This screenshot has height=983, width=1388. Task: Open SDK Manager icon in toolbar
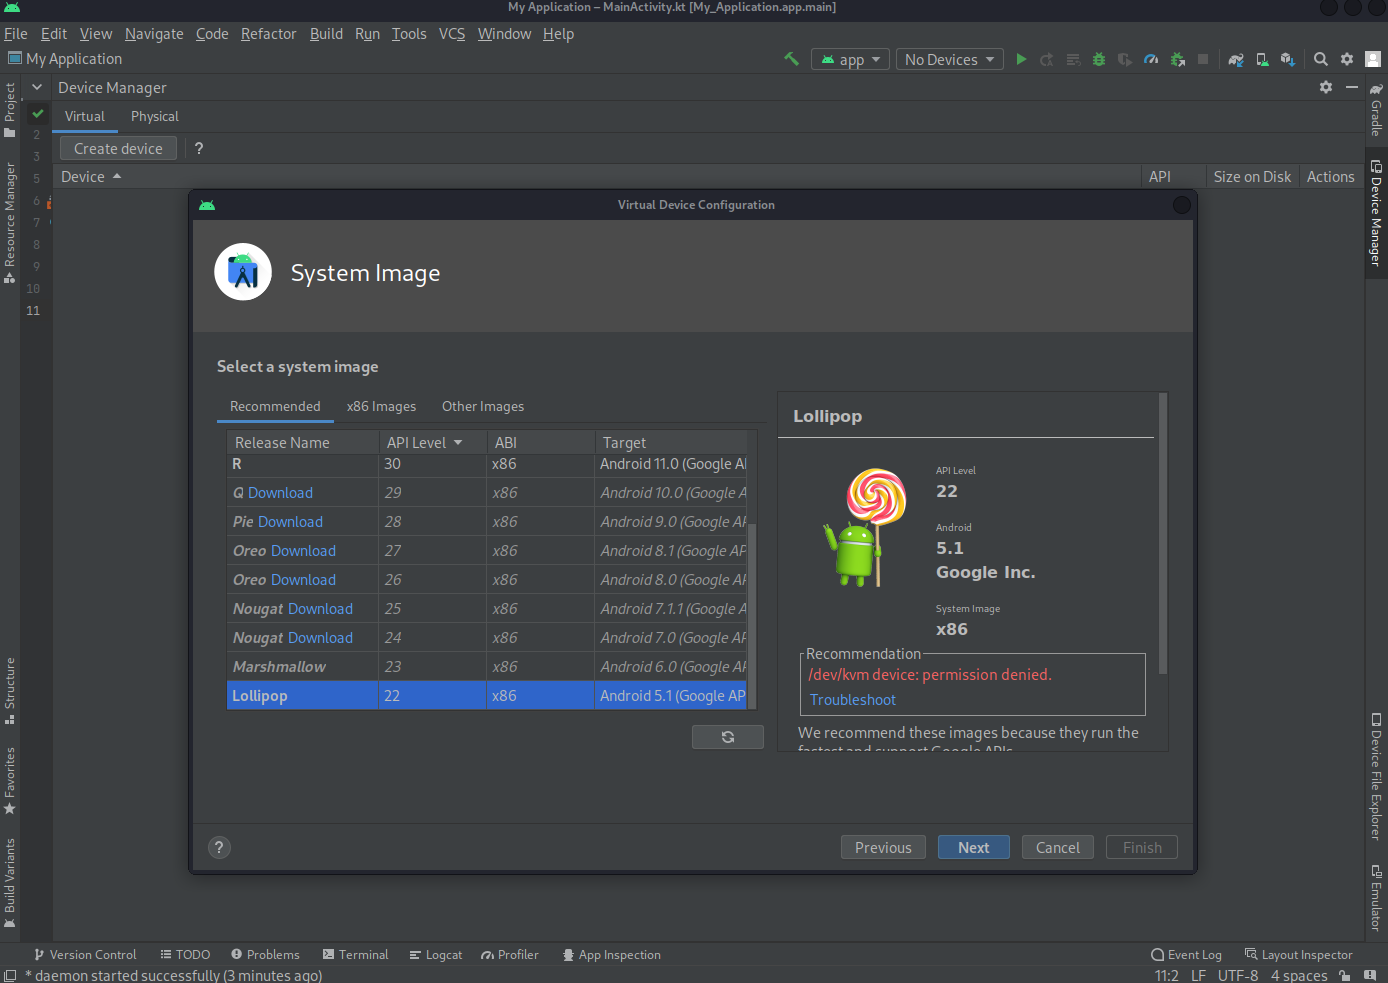(x=1288, y=59)
